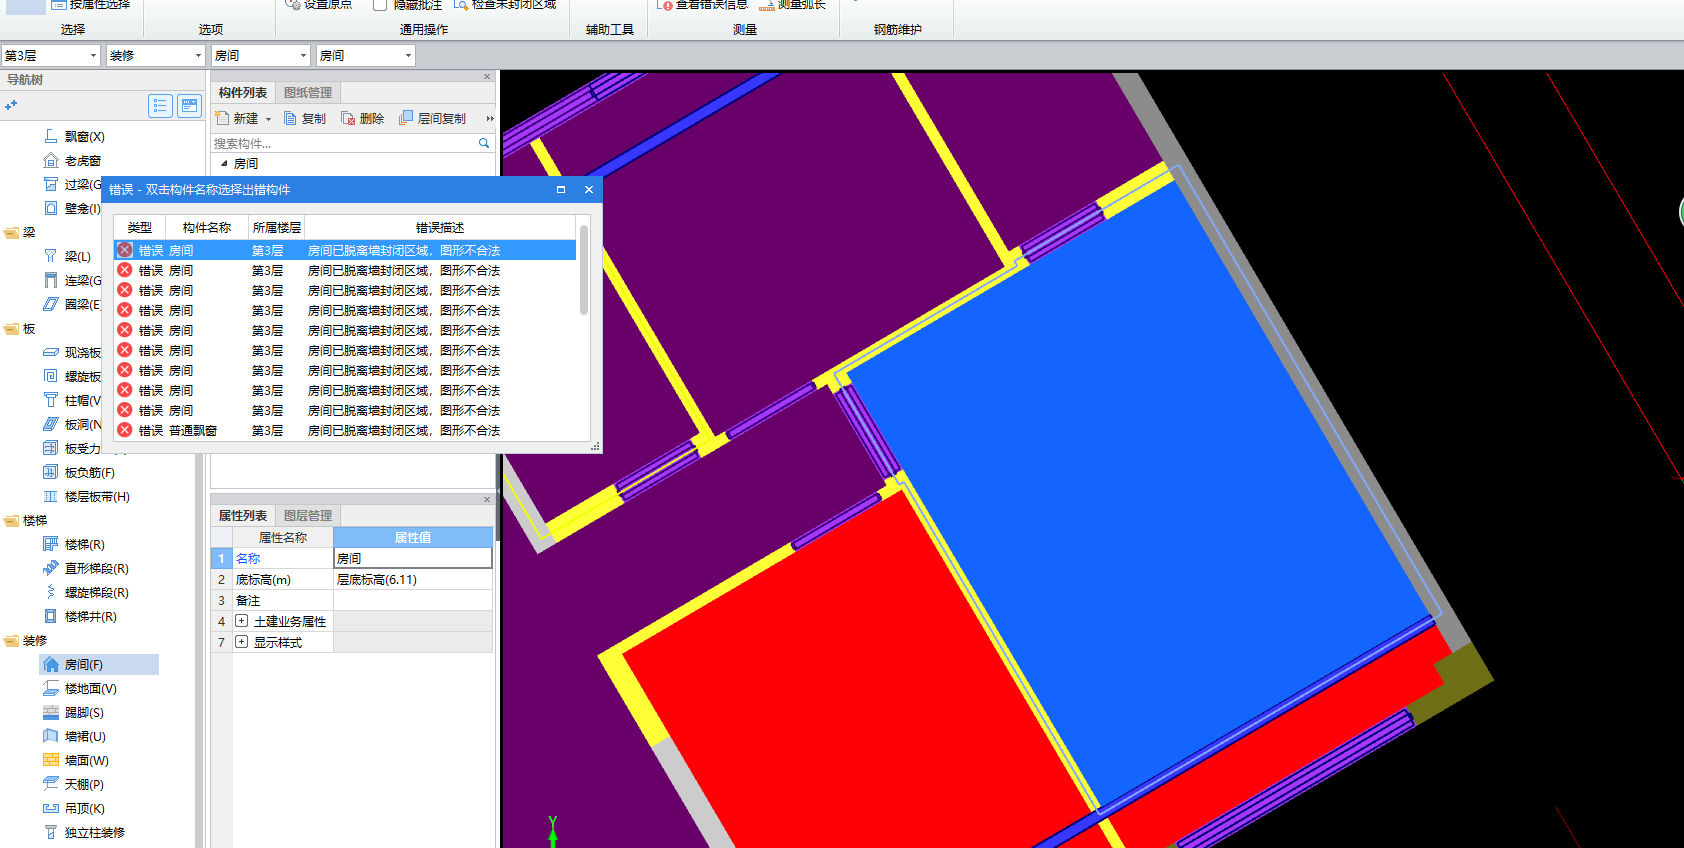Select the 普通飘窗 error row

[x=345, y=430]
